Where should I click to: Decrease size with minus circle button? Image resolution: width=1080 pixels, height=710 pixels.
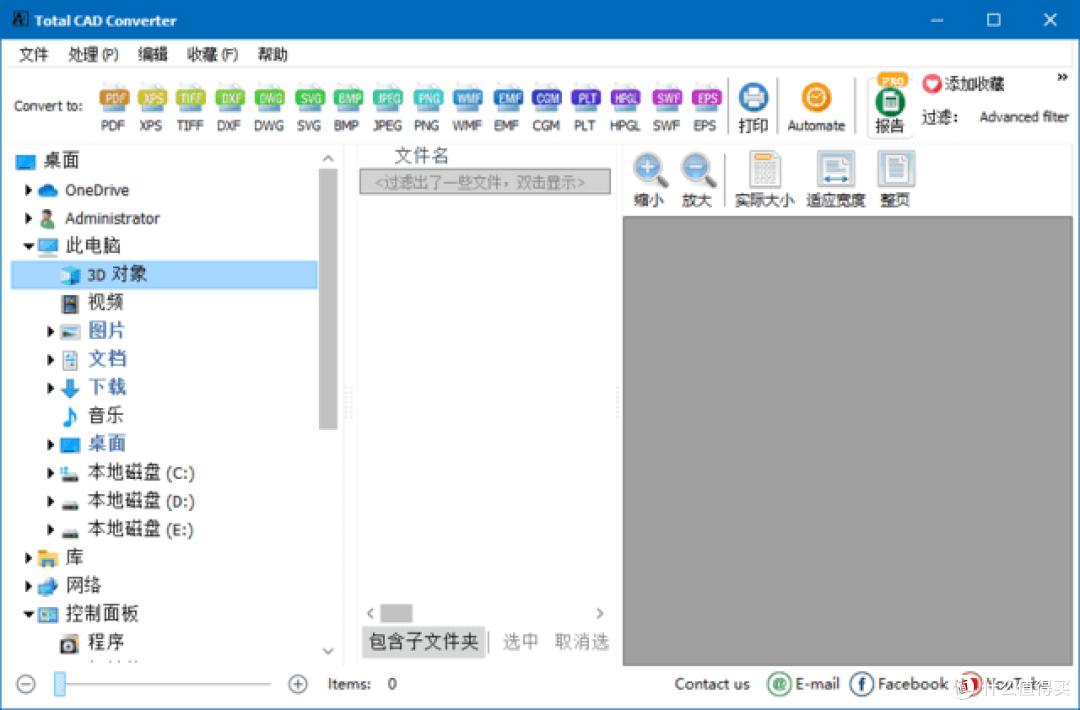(26, 684)
